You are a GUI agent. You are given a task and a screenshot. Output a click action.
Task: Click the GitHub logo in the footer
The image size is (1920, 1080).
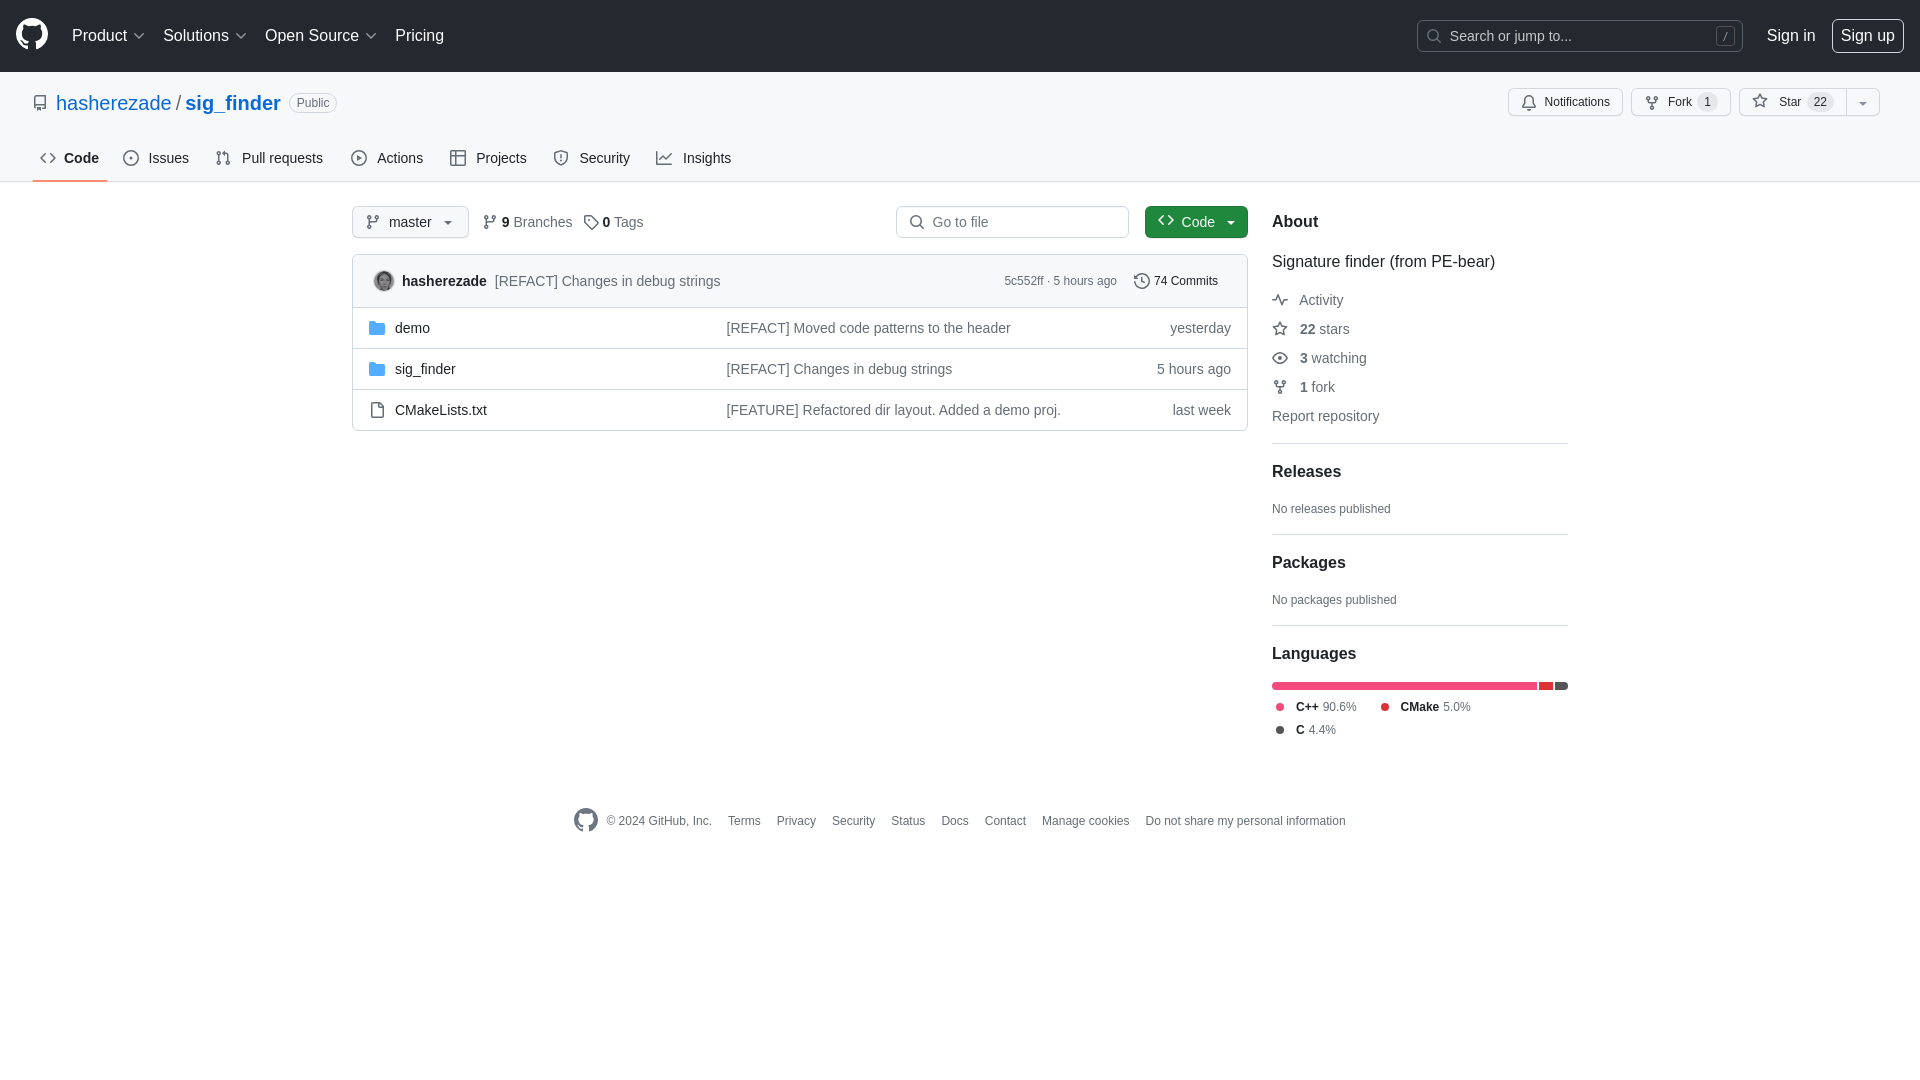[x=586, y=820]
